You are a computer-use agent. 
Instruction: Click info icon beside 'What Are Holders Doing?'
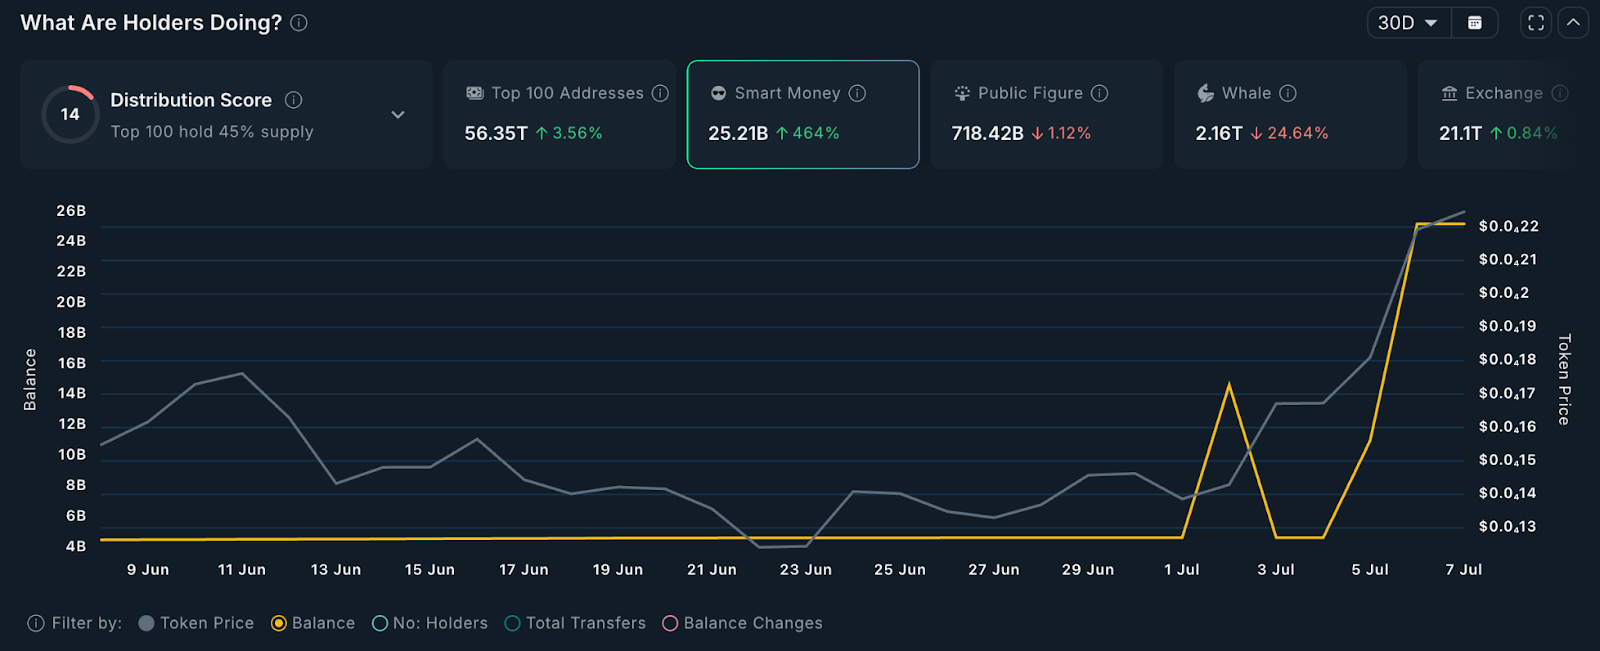pos(299,23)
